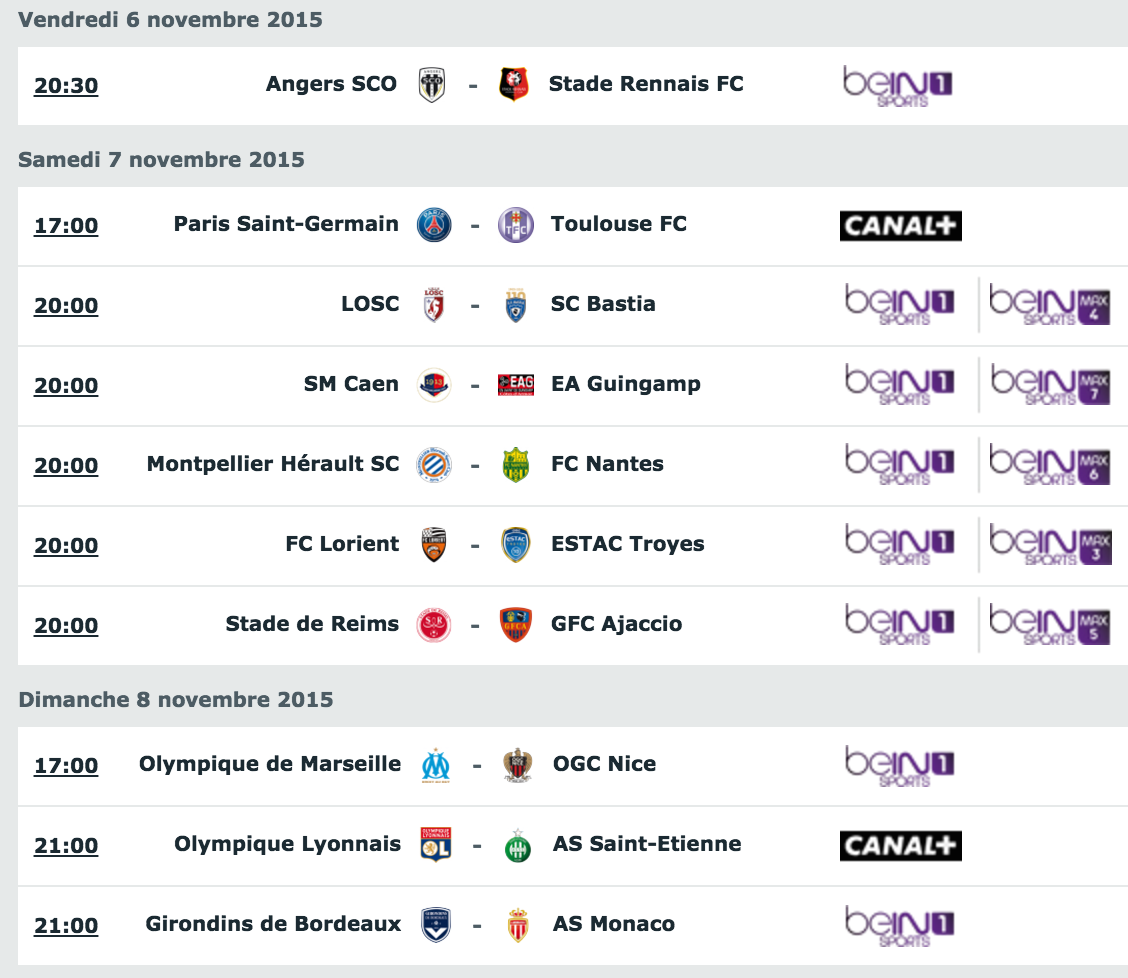Image resolution: width=1128 pixels, height=978 pixels.
Task: Click the AS Monaco crest
Action: (518, 925)
